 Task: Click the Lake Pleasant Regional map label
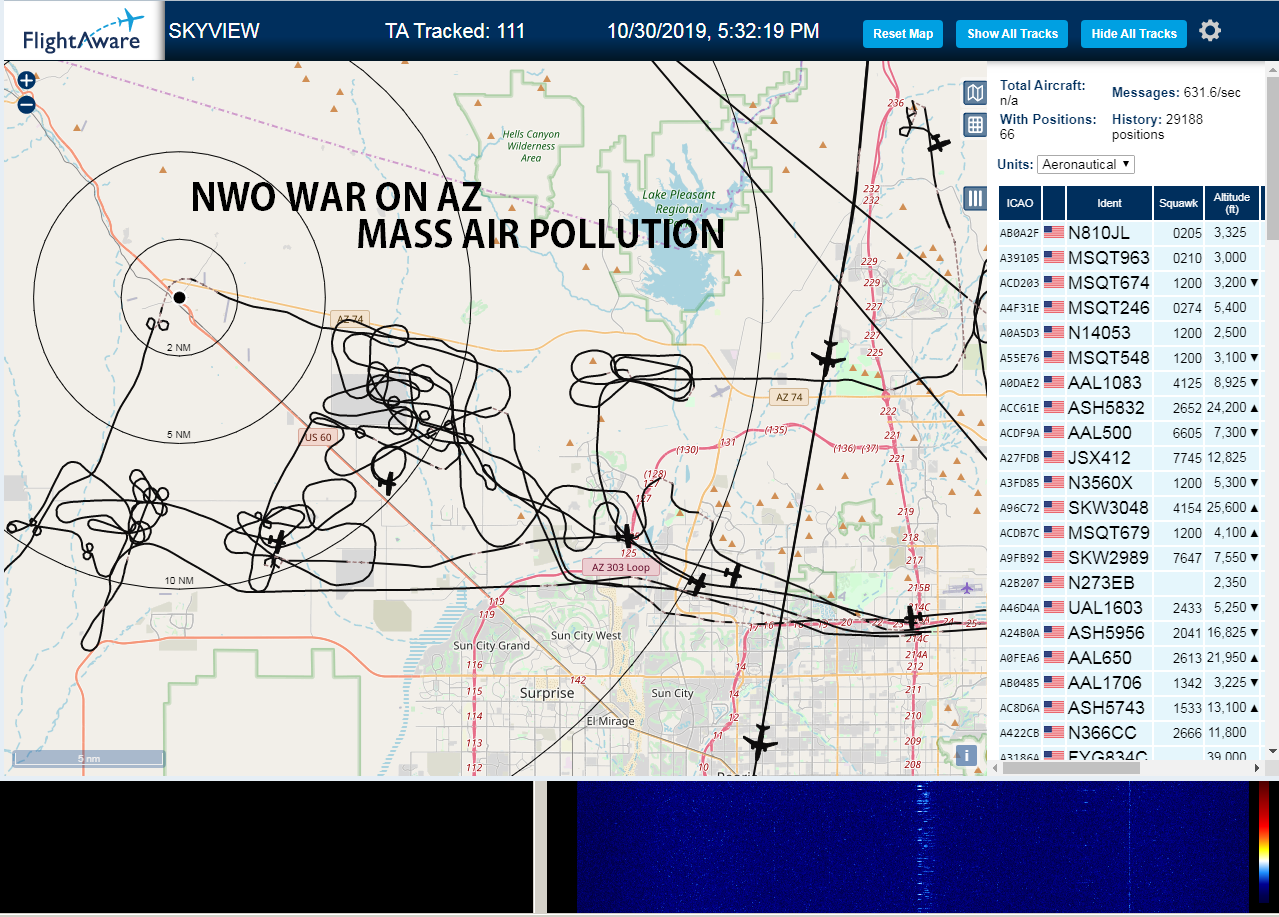pos(679,202)
